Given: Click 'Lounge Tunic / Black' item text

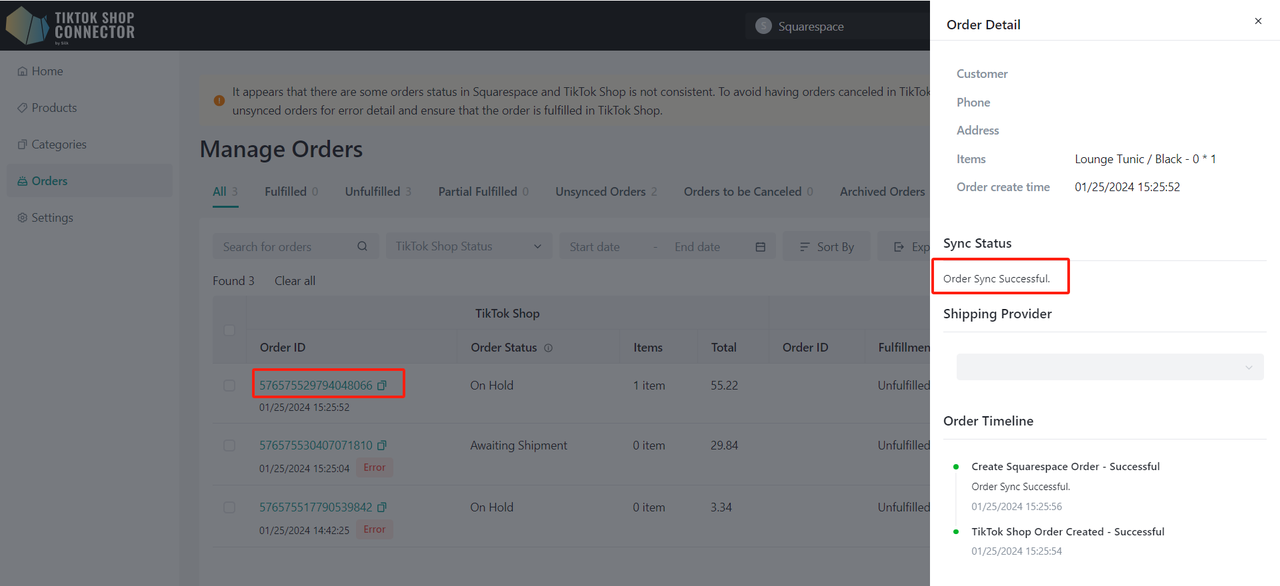Looking at the screenshot, I should [1129, 159].
